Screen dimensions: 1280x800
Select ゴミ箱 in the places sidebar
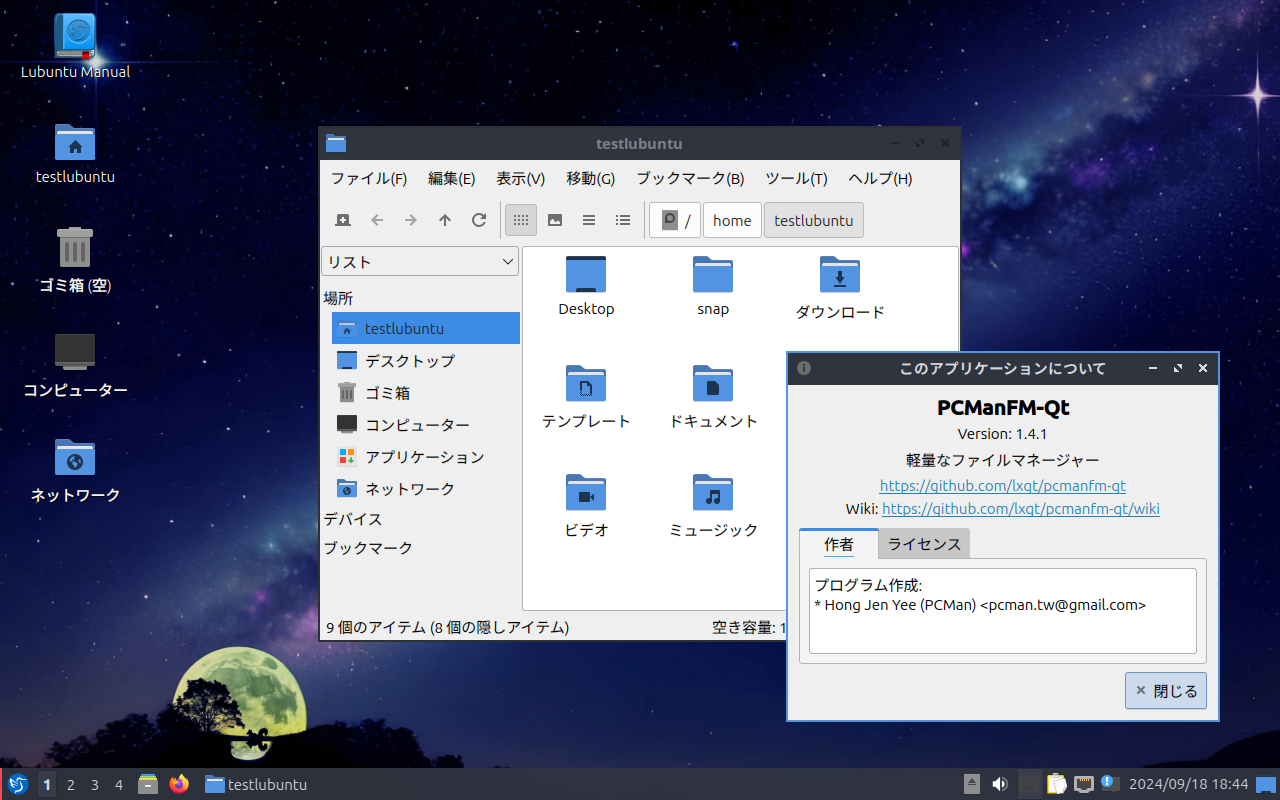point(387,393)
